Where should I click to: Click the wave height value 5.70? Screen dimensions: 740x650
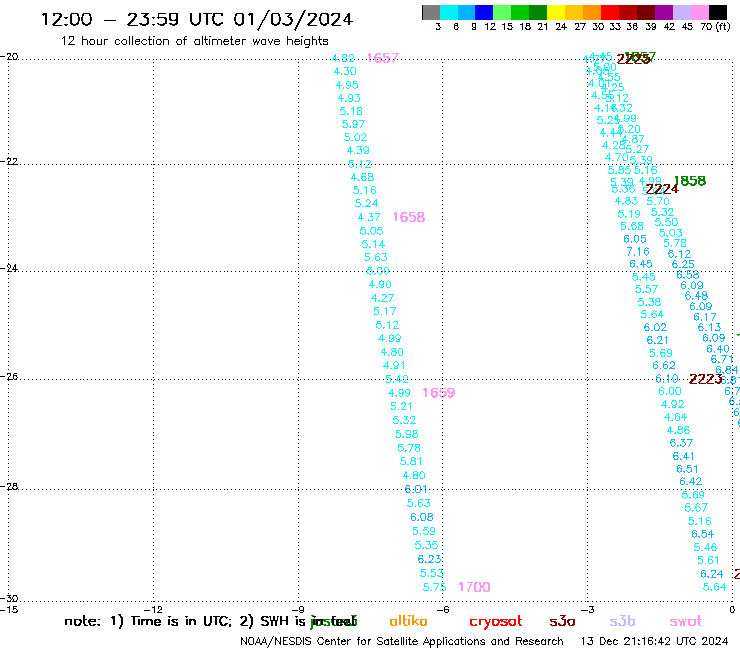pyautogui.click(x=658, y=201)
